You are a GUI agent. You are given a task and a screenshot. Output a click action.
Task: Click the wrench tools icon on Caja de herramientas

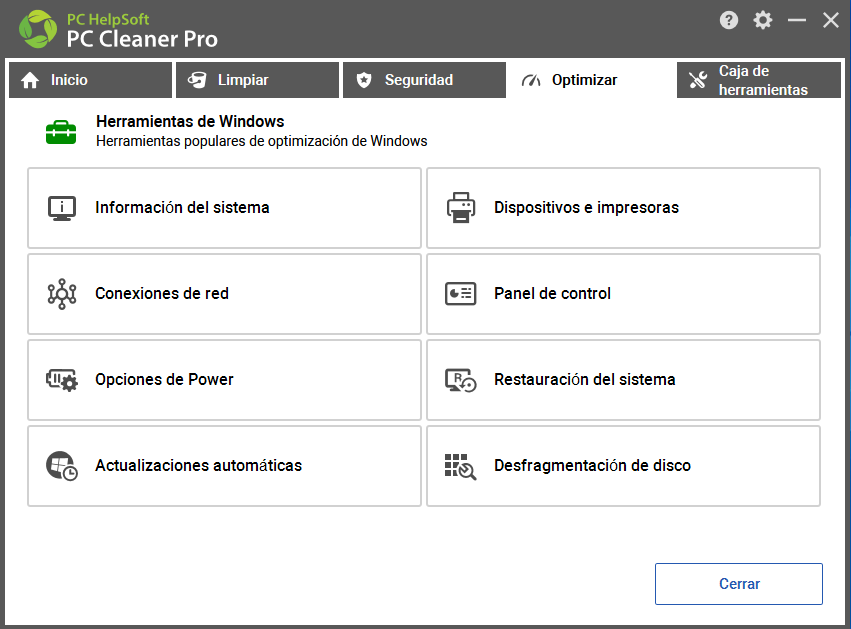(698, 80)
